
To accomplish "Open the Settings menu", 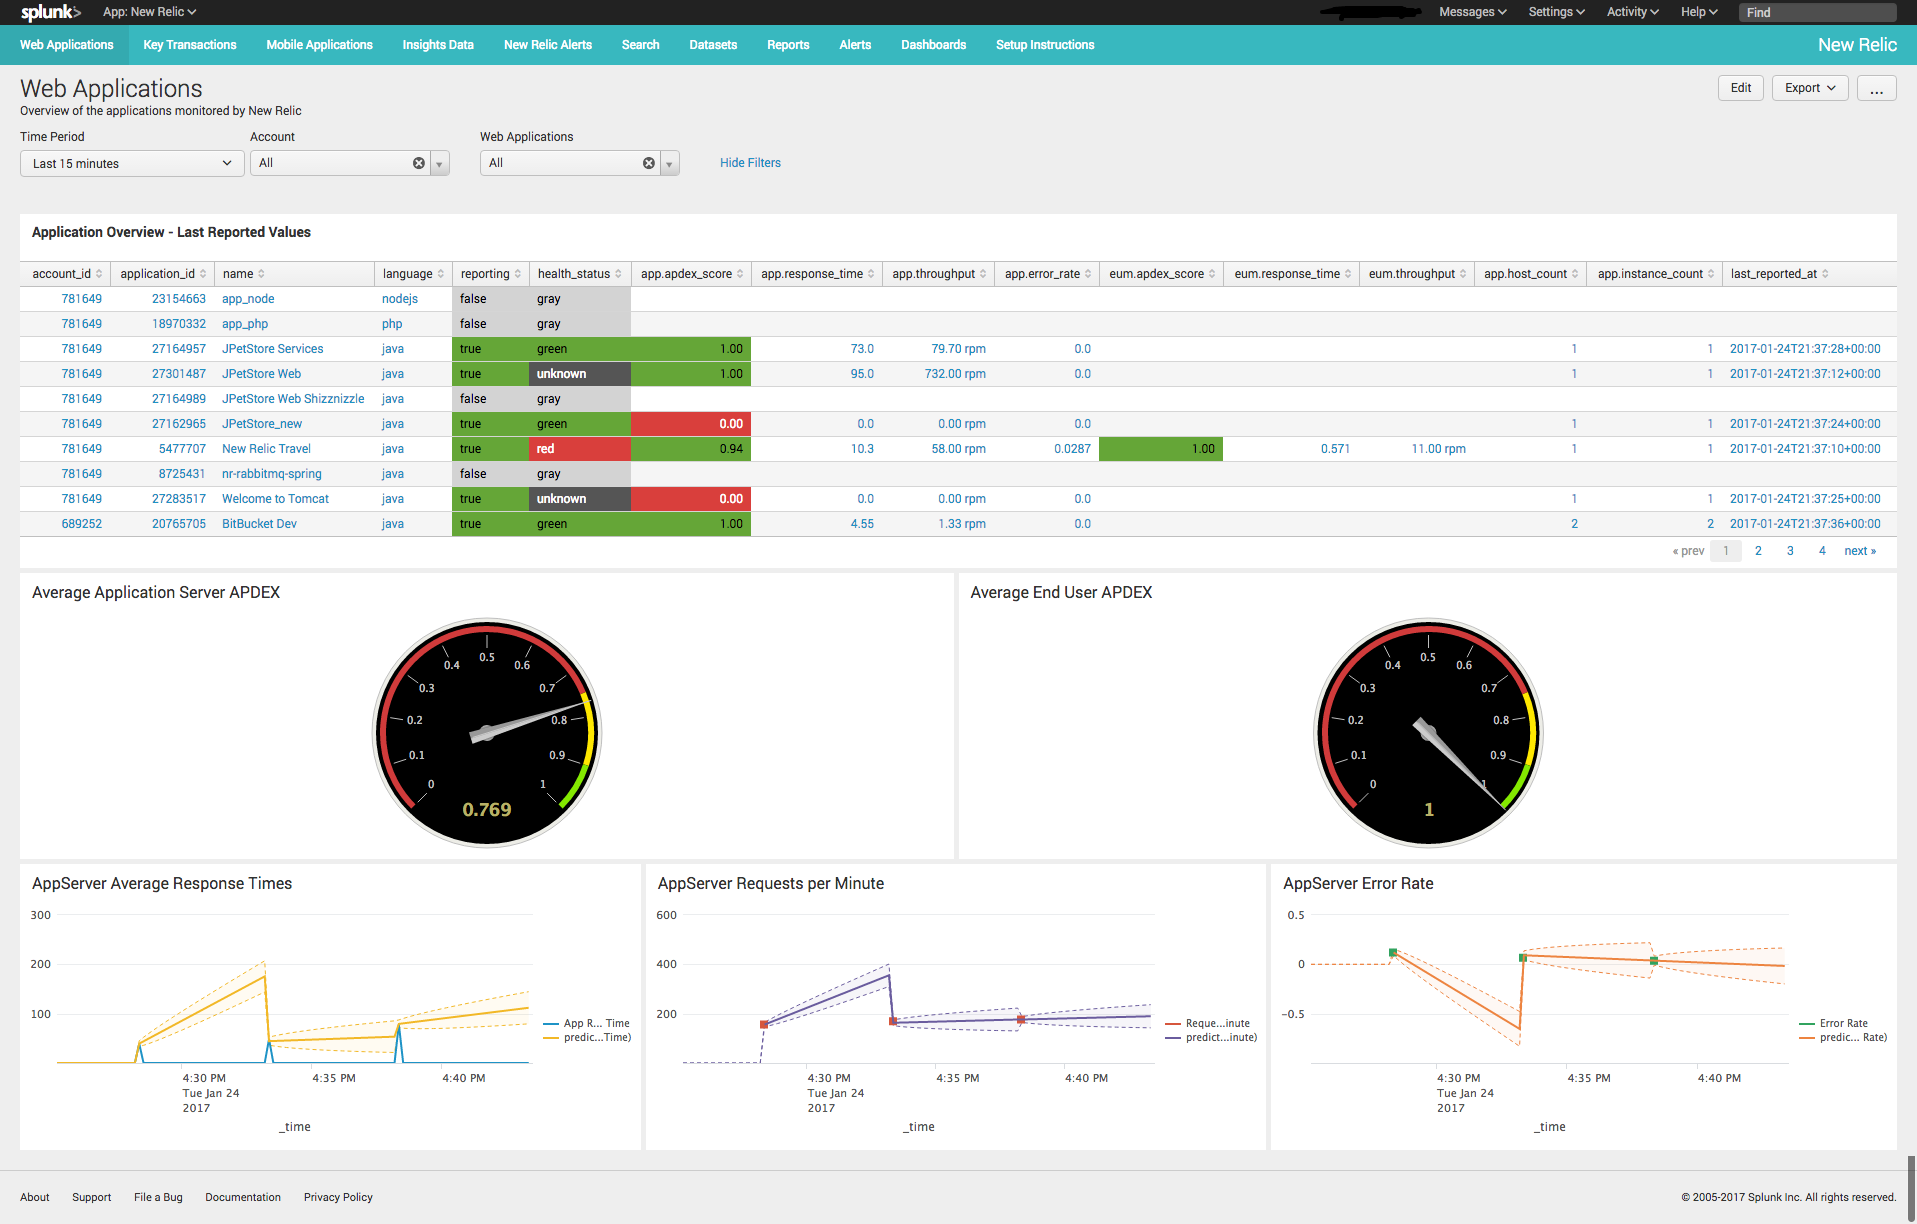I will click(1556, 12).
